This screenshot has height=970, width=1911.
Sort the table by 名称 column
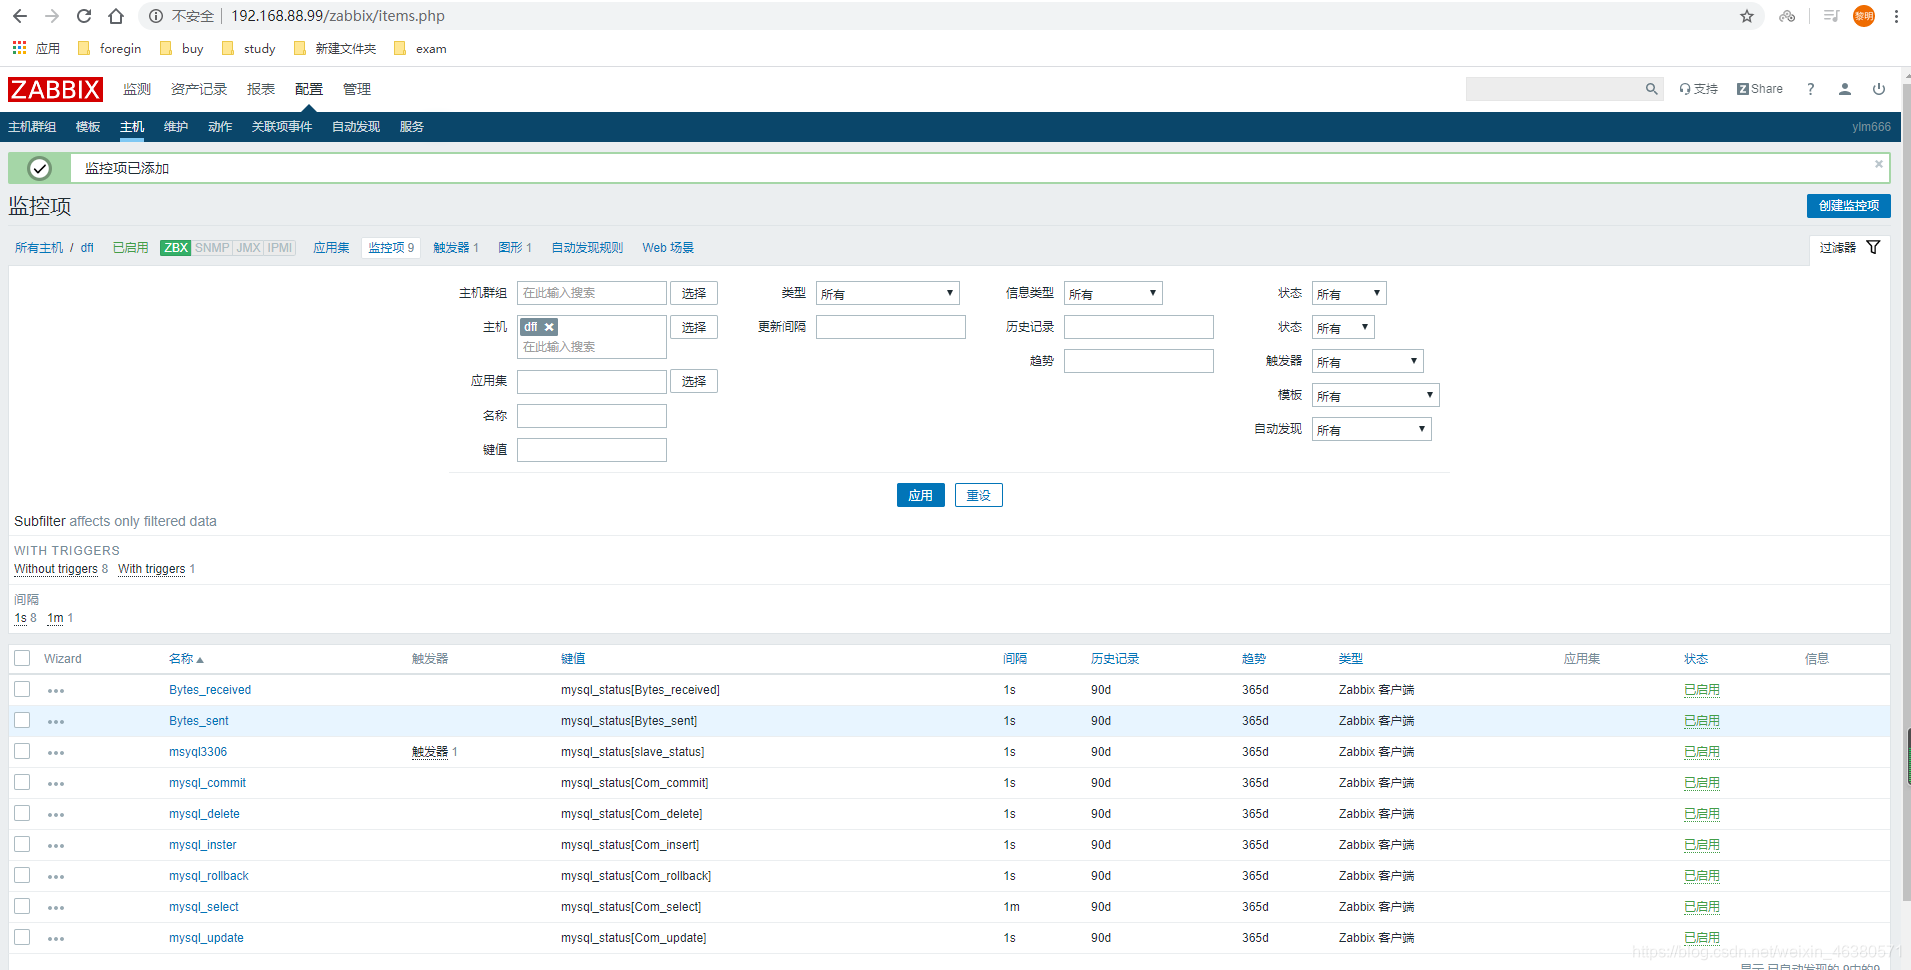[185, 659]
